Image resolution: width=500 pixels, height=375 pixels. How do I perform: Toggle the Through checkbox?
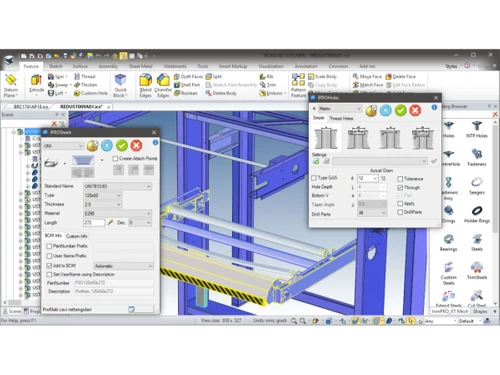coord(400,188)
